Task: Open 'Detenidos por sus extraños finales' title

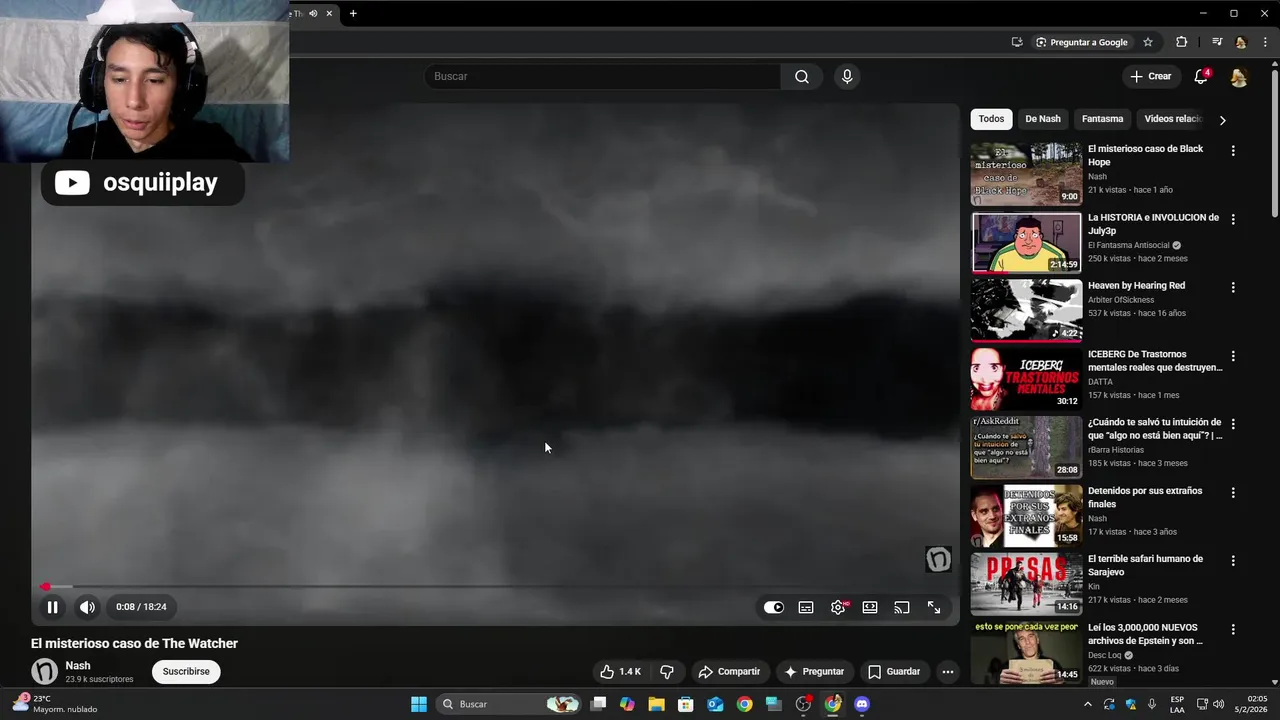Action: [1145, 498]
